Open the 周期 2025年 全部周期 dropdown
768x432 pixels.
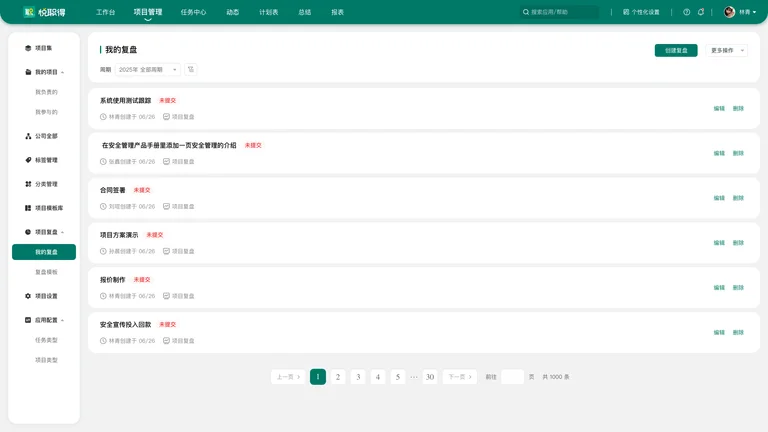[x=147, y=70]
